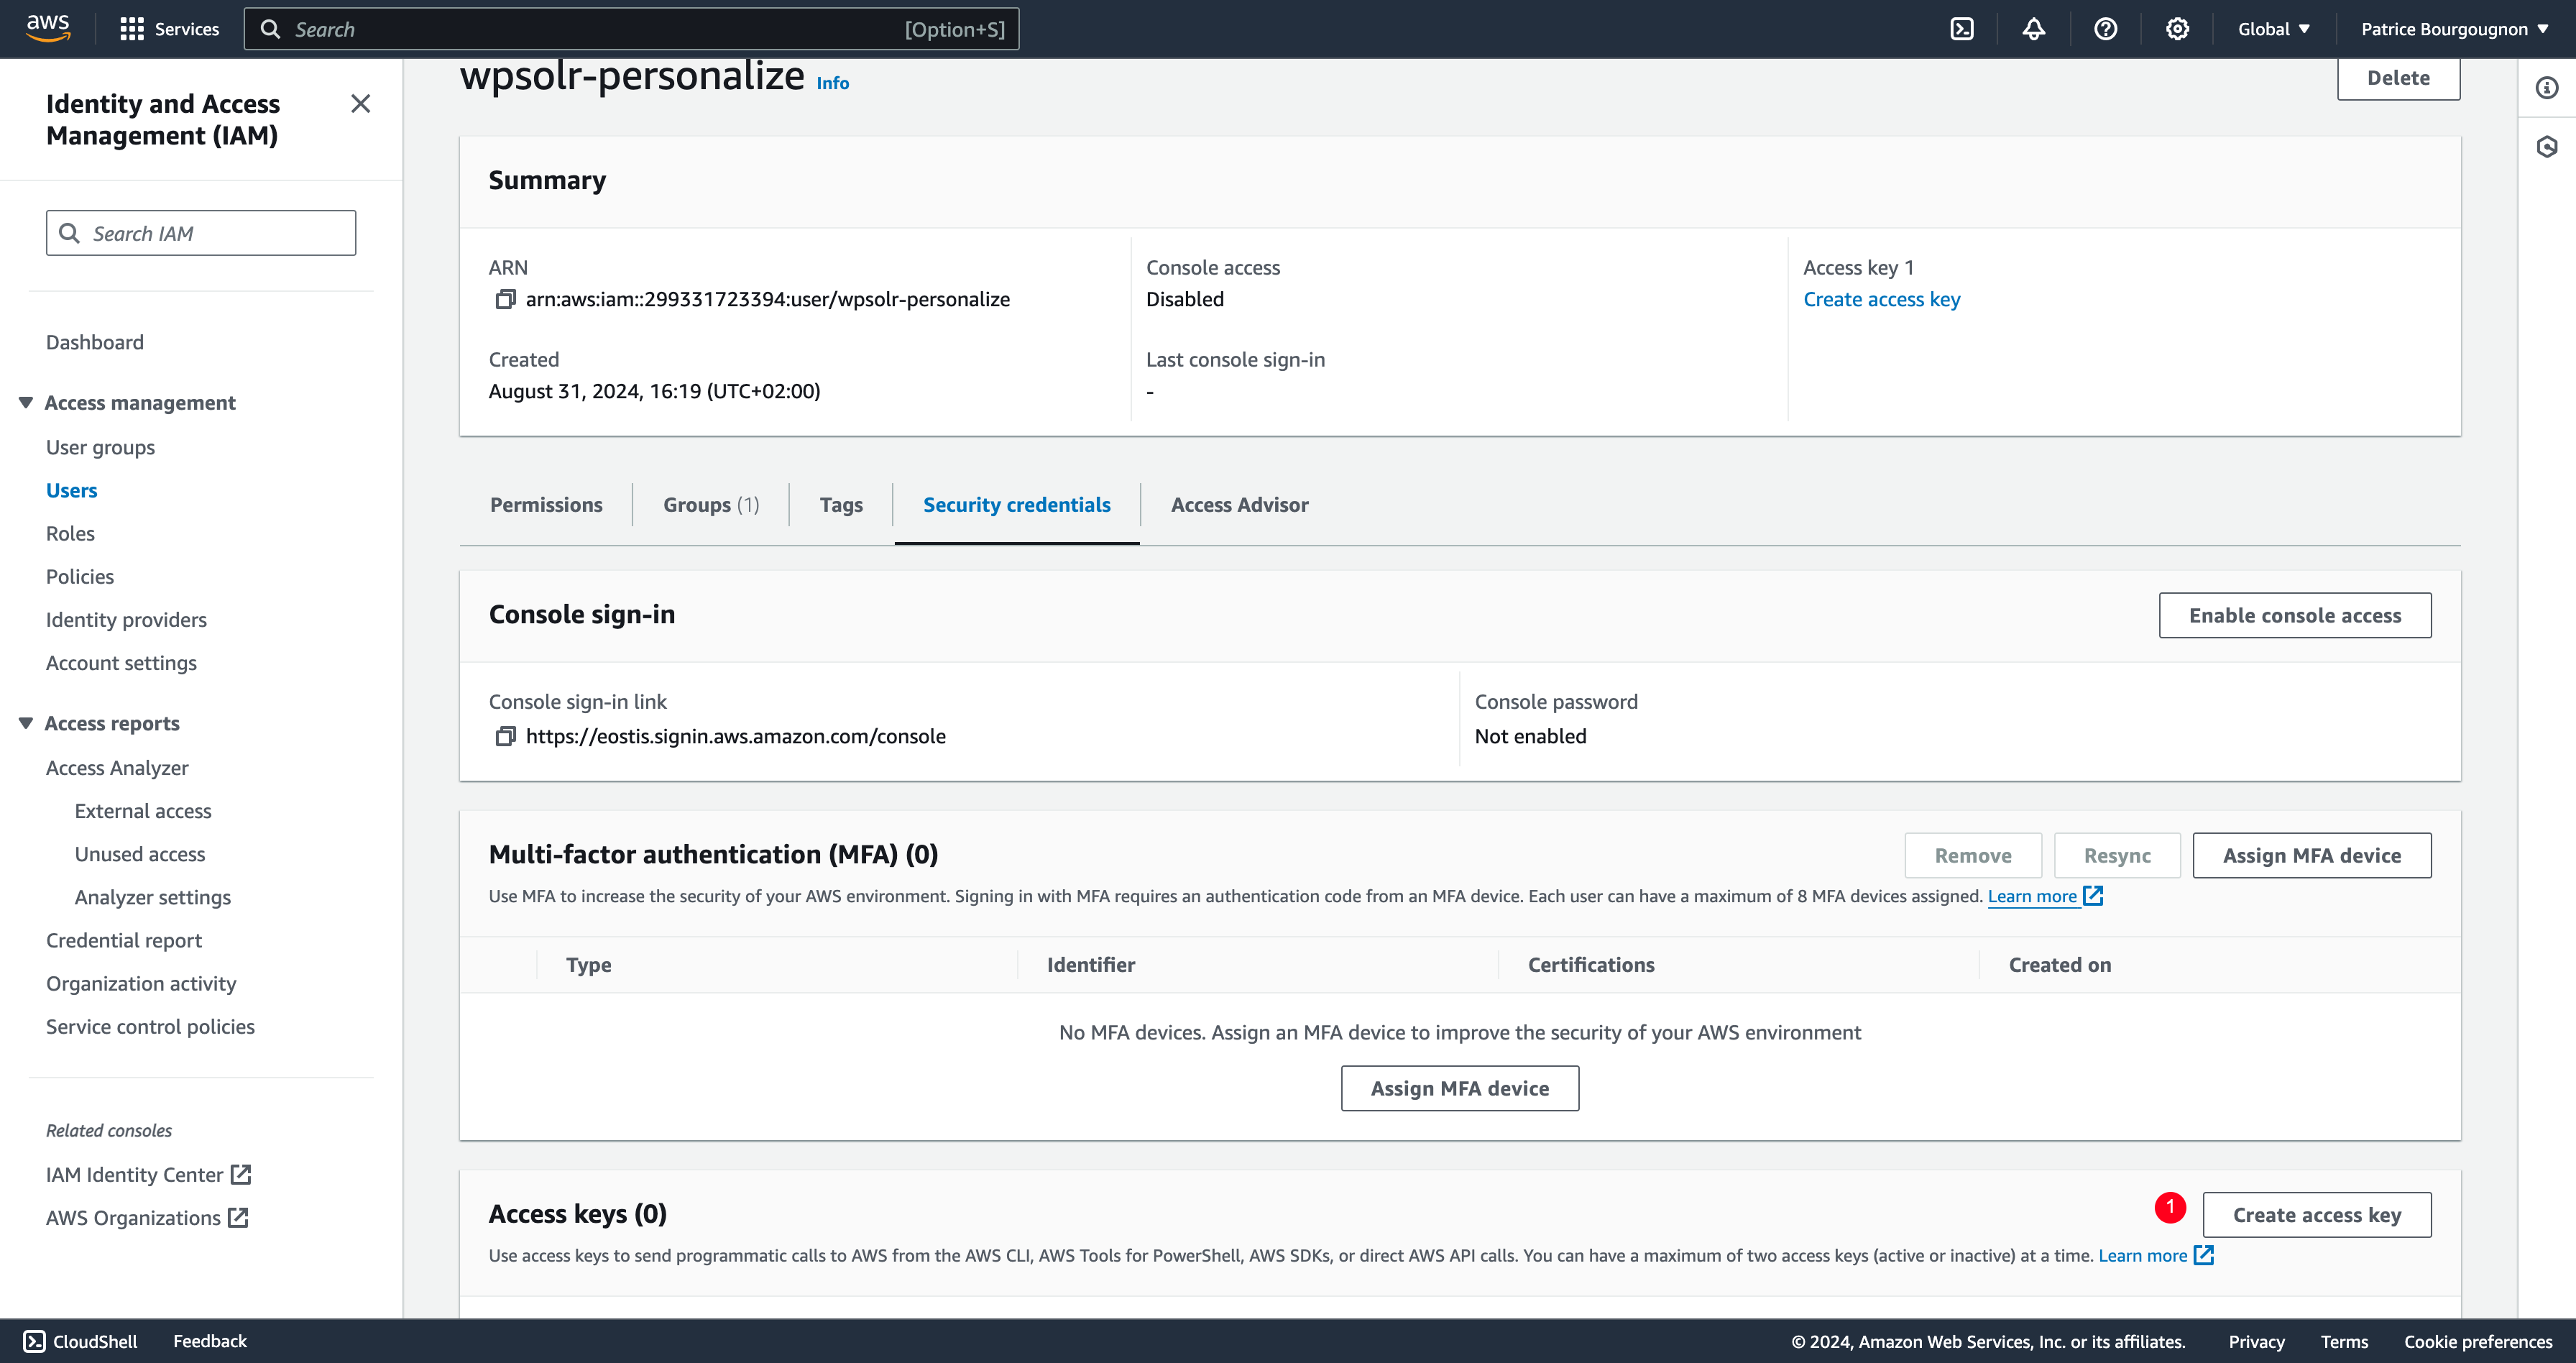The image size is (2576, 1363).
Task: Open Access Analyzer page
Action: pos(117,767)
